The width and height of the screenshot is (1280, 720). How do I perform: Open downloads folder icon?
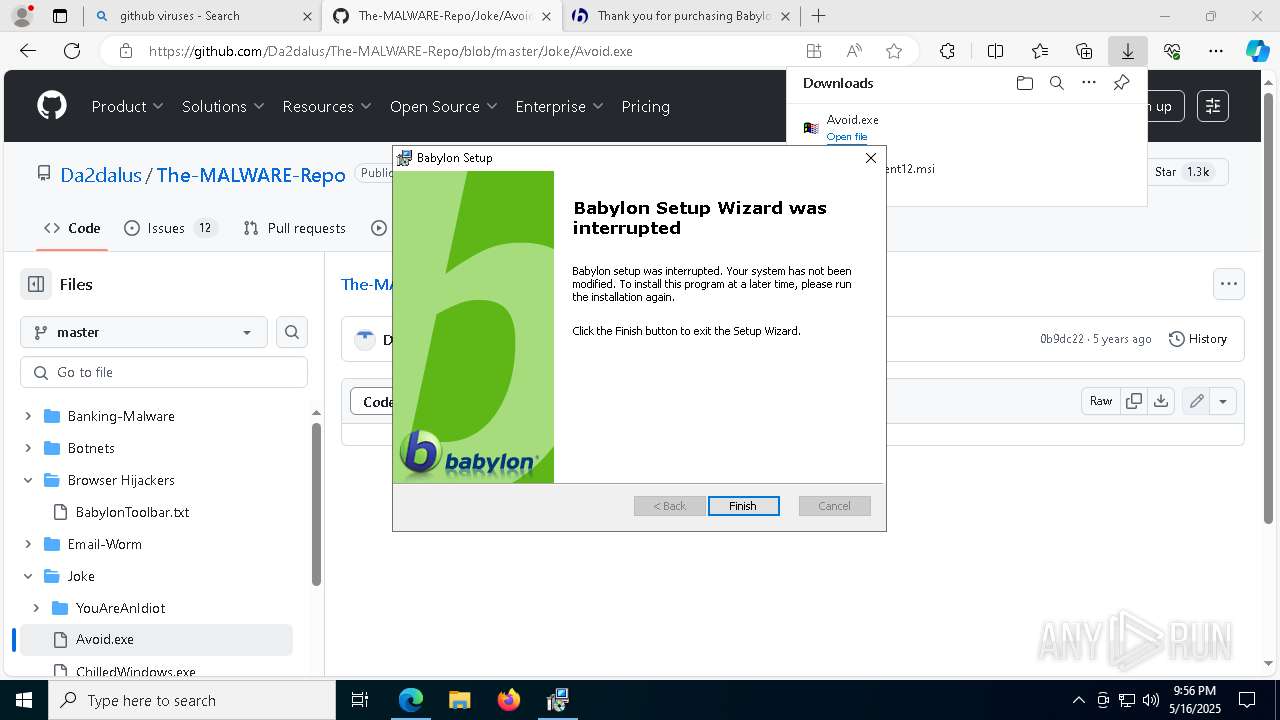1024,83
